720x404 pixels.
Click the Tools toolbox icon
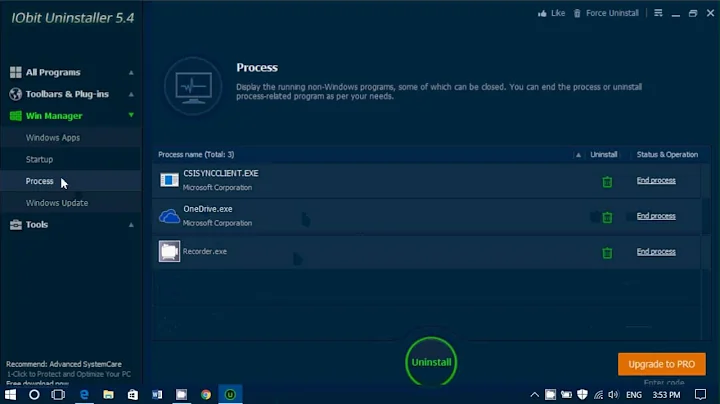16,224
